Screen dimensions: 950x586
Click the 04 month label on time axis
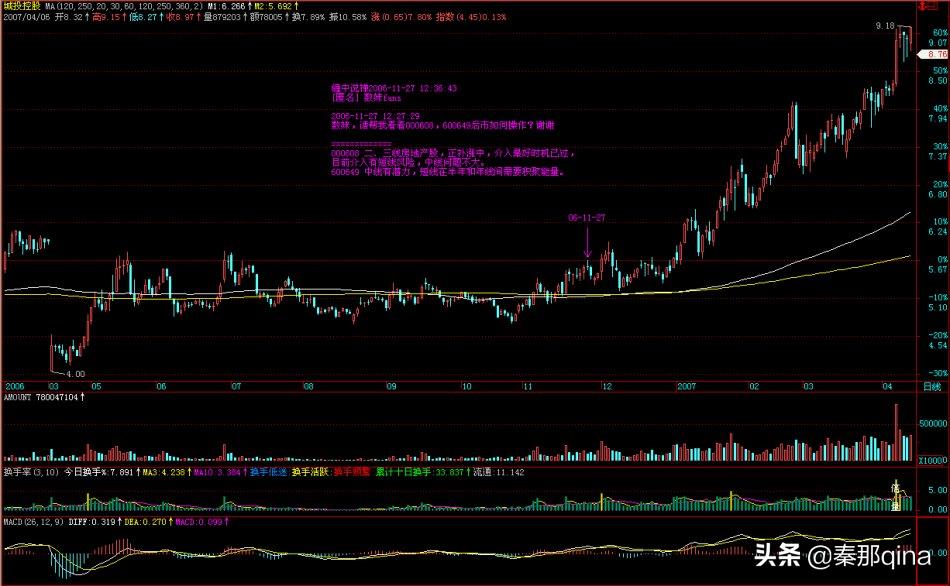[x=887, y=387]
